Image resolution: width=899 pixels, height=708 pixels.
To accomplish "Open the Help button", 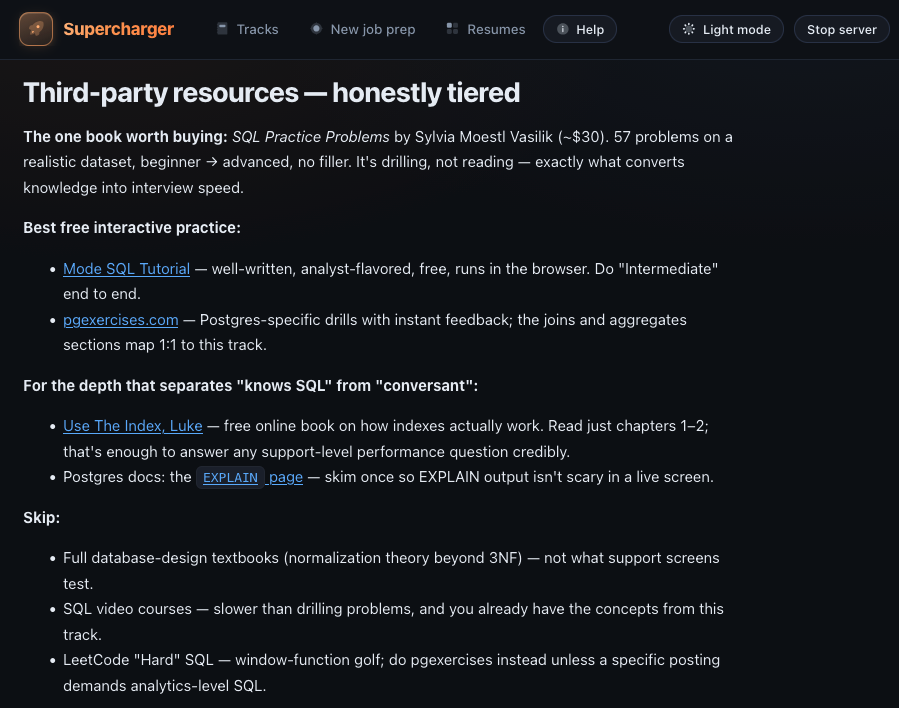I will pos(580,29).
